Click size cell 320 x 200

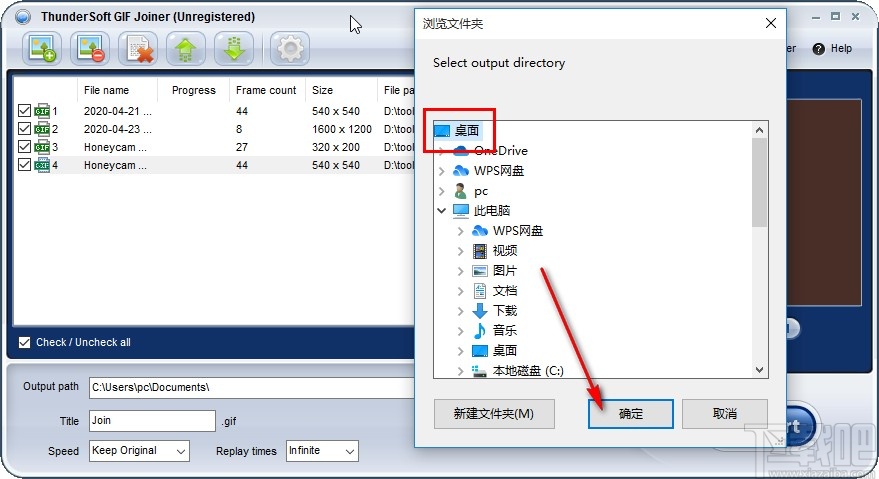(x=336, y=147)
